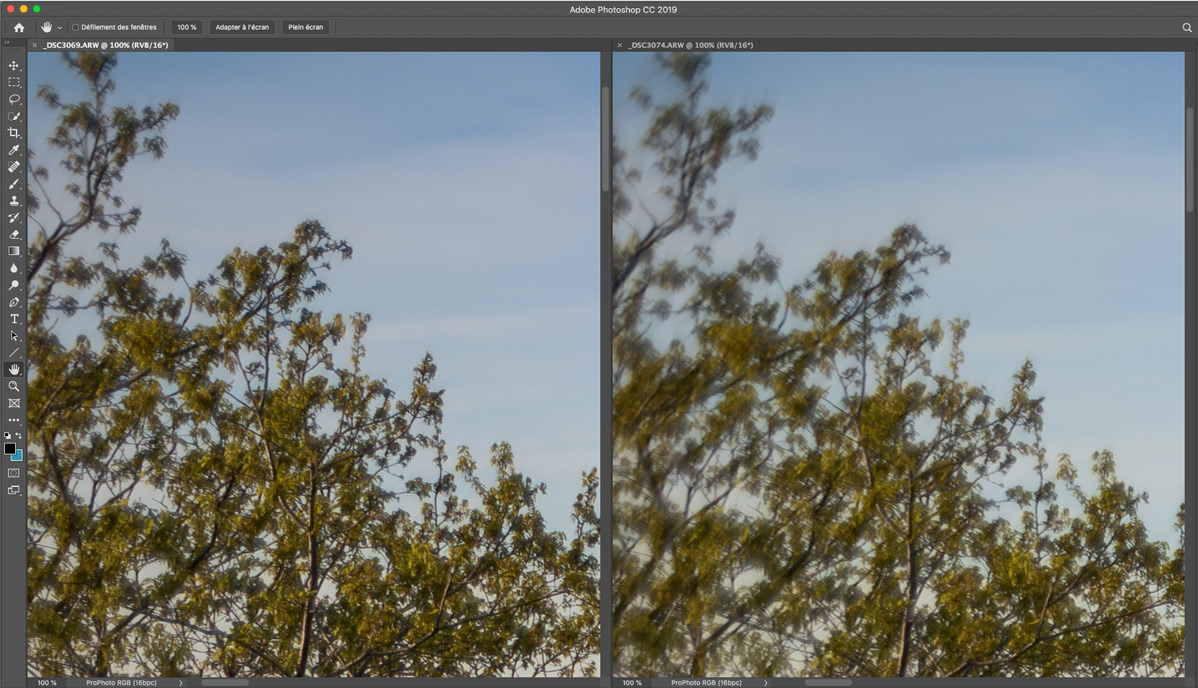Pick the Eyedropper tool
1198x688 pixels.
14,150
